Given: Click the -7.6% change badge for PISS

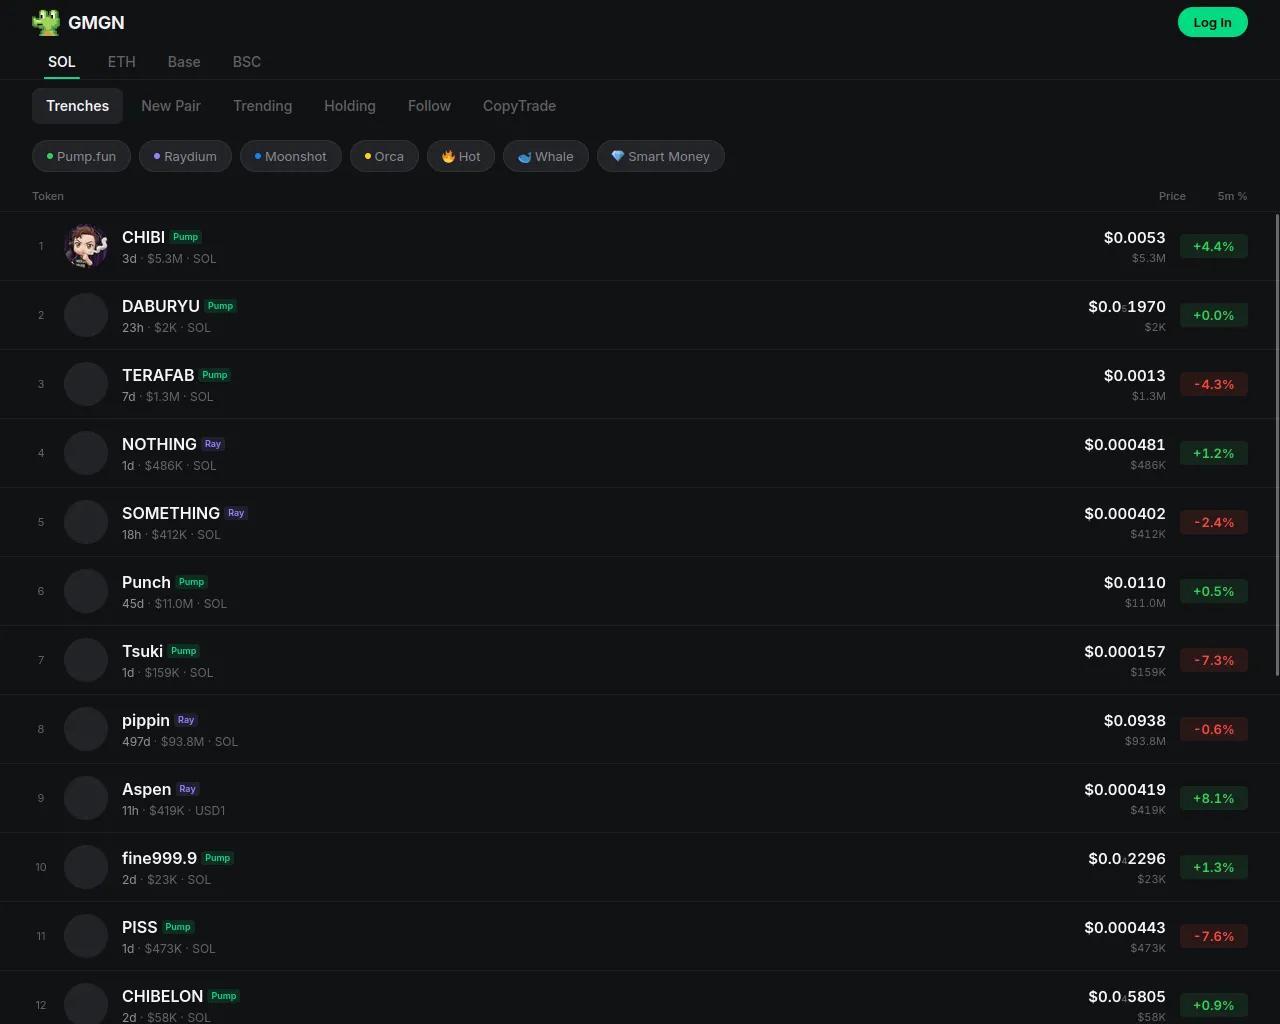Looking at the screenshot, I should tap(1214, 936).
